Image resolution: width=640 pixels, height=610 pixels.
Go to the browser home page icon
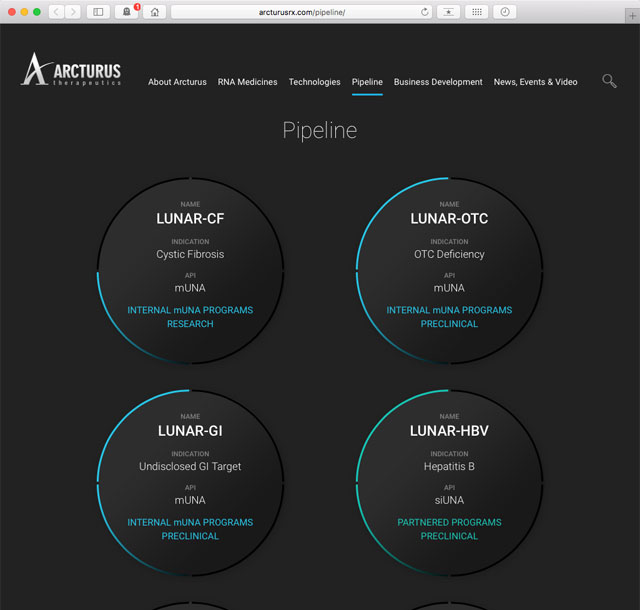pyautogui.click(x=155, y=12)
